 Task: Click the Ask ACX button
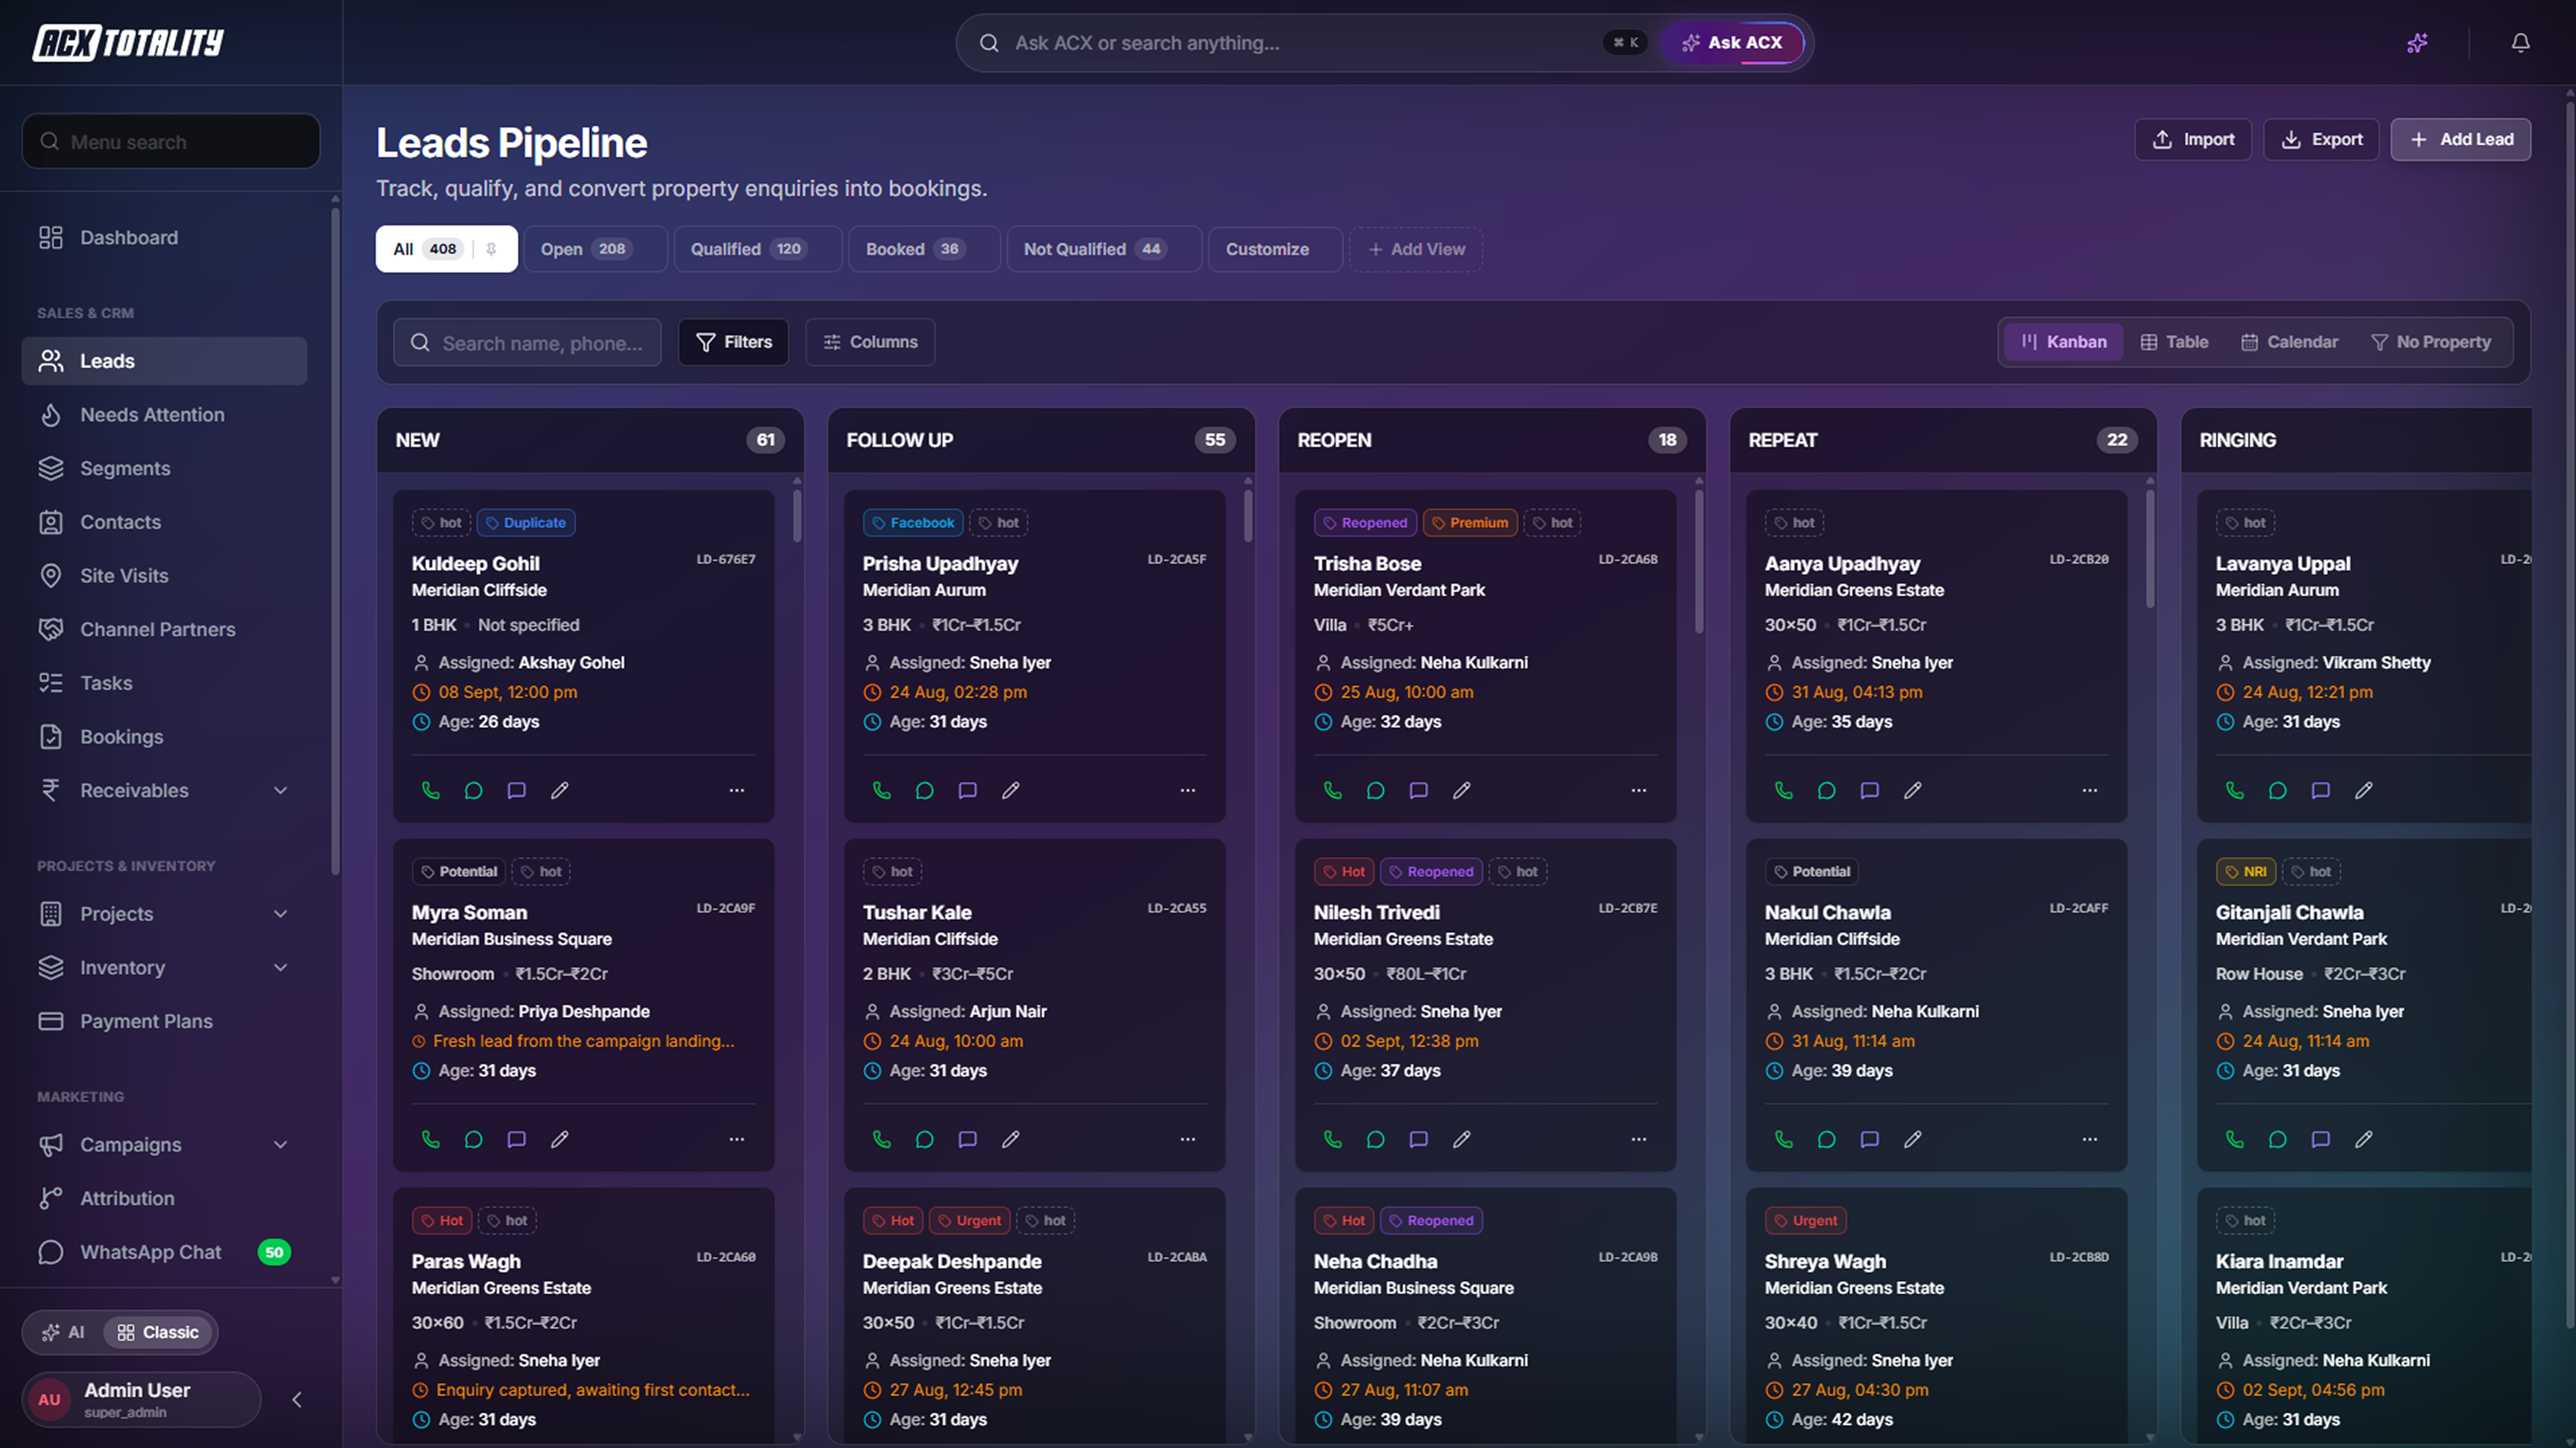coord(1732,43)
